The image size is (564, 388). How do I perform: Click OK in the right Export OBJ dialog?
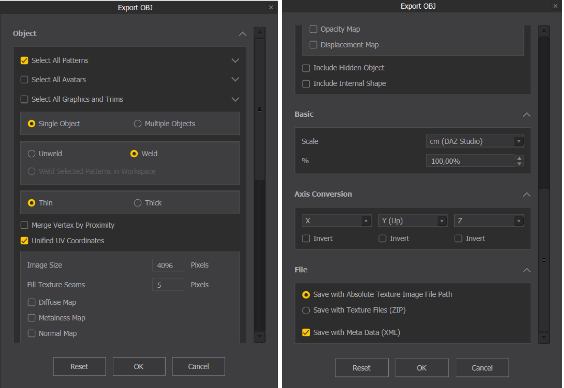[x=422, y=368]
